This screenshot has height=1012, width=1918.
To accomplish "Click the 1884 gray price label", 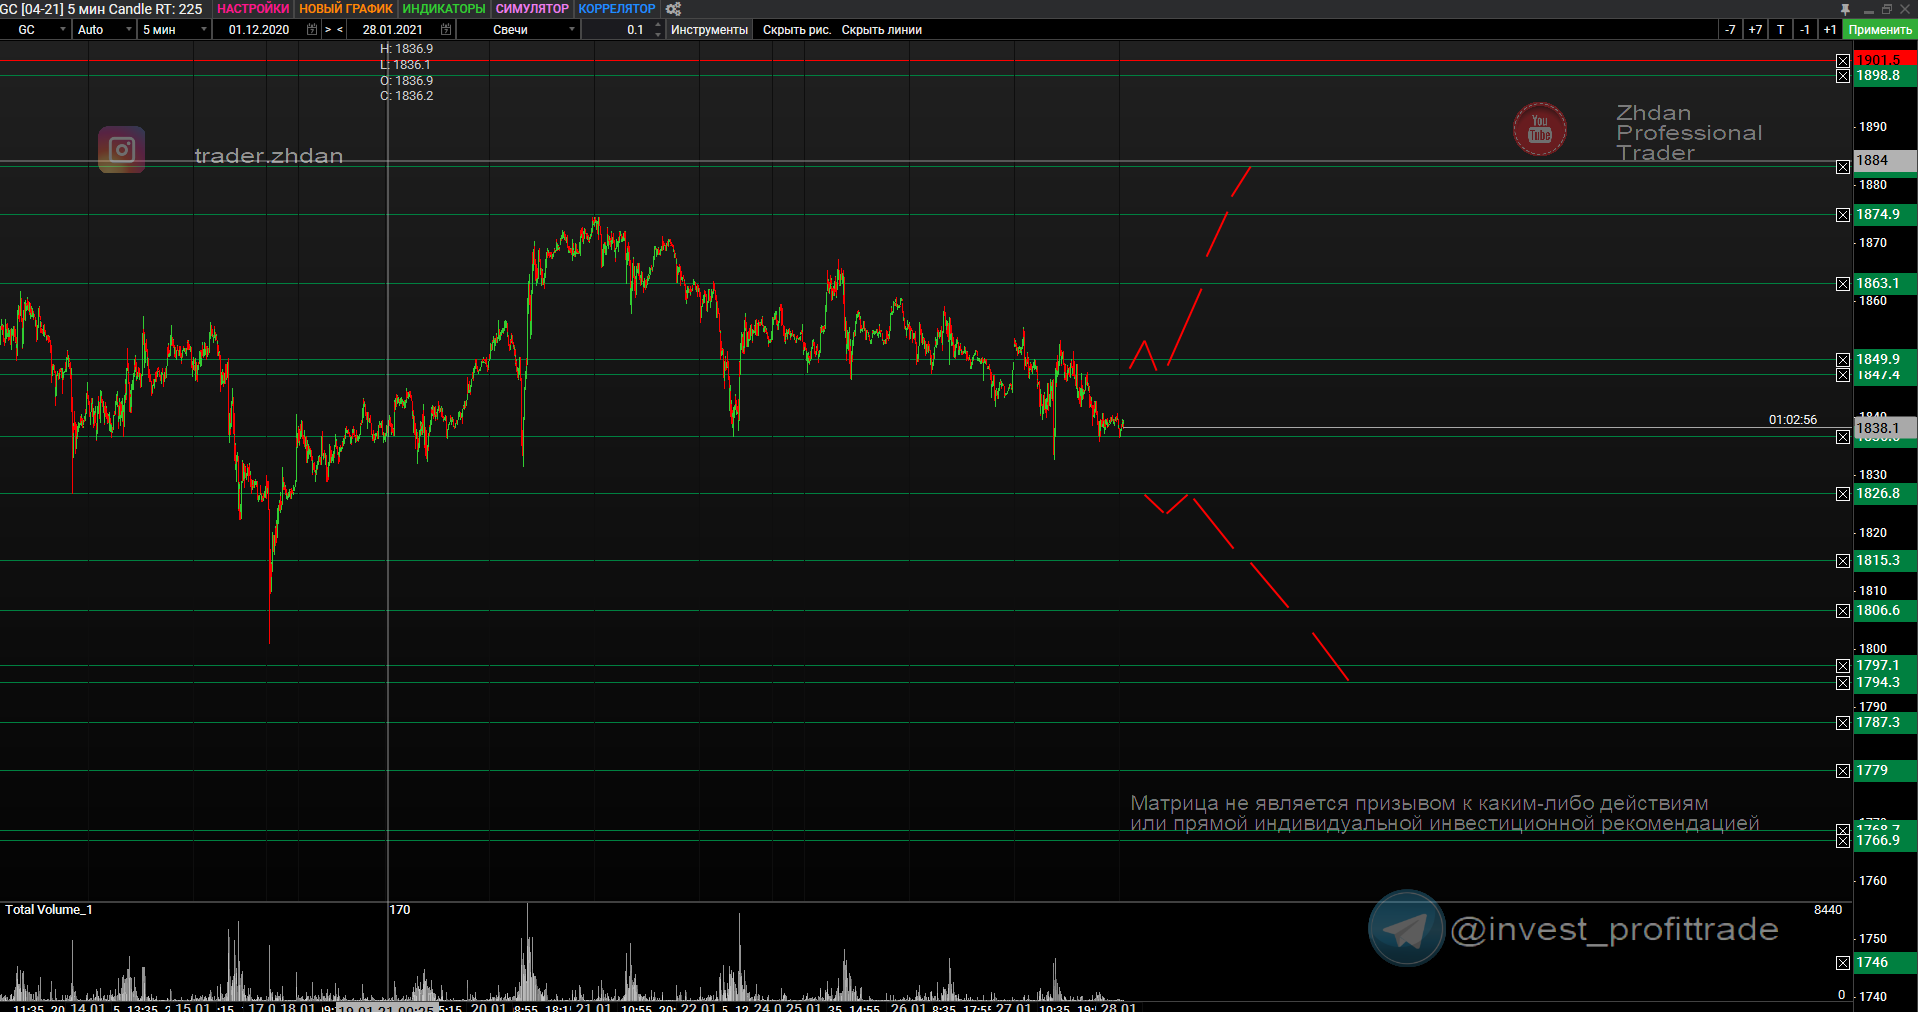I will 1885,161.
